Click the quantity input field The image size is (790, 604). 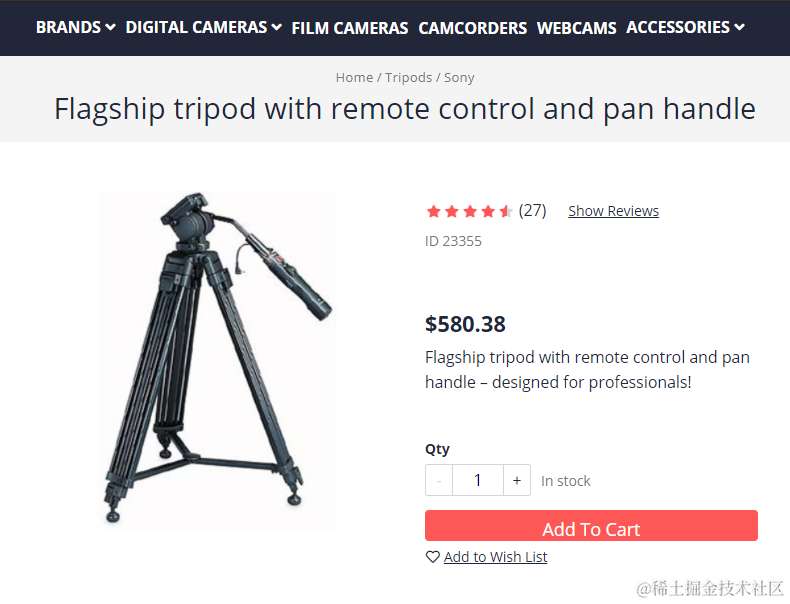pos(478,480)
